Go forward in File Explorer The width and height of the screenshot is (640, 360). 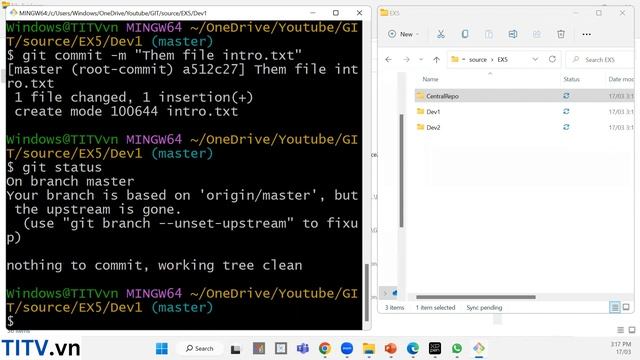pos(406,60)
